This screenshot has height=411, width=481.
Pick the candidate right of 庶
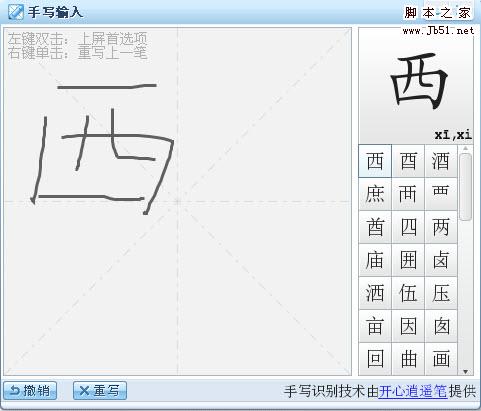tap(408, 194)
